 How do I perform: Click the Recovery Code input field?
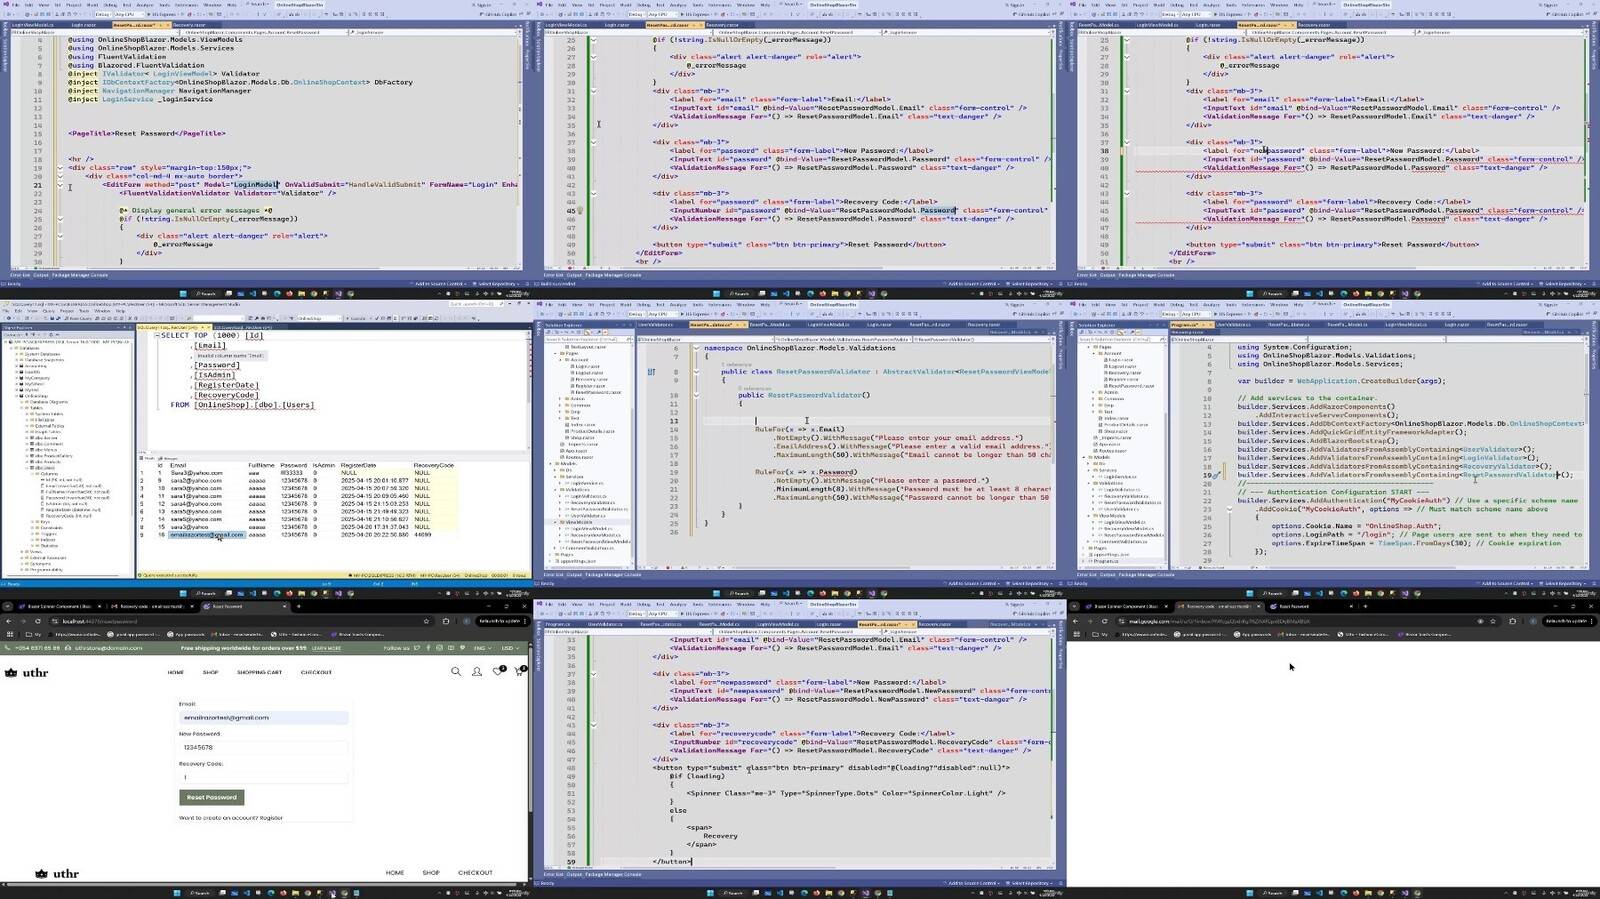pyautogui.click(x=264, y=777)
